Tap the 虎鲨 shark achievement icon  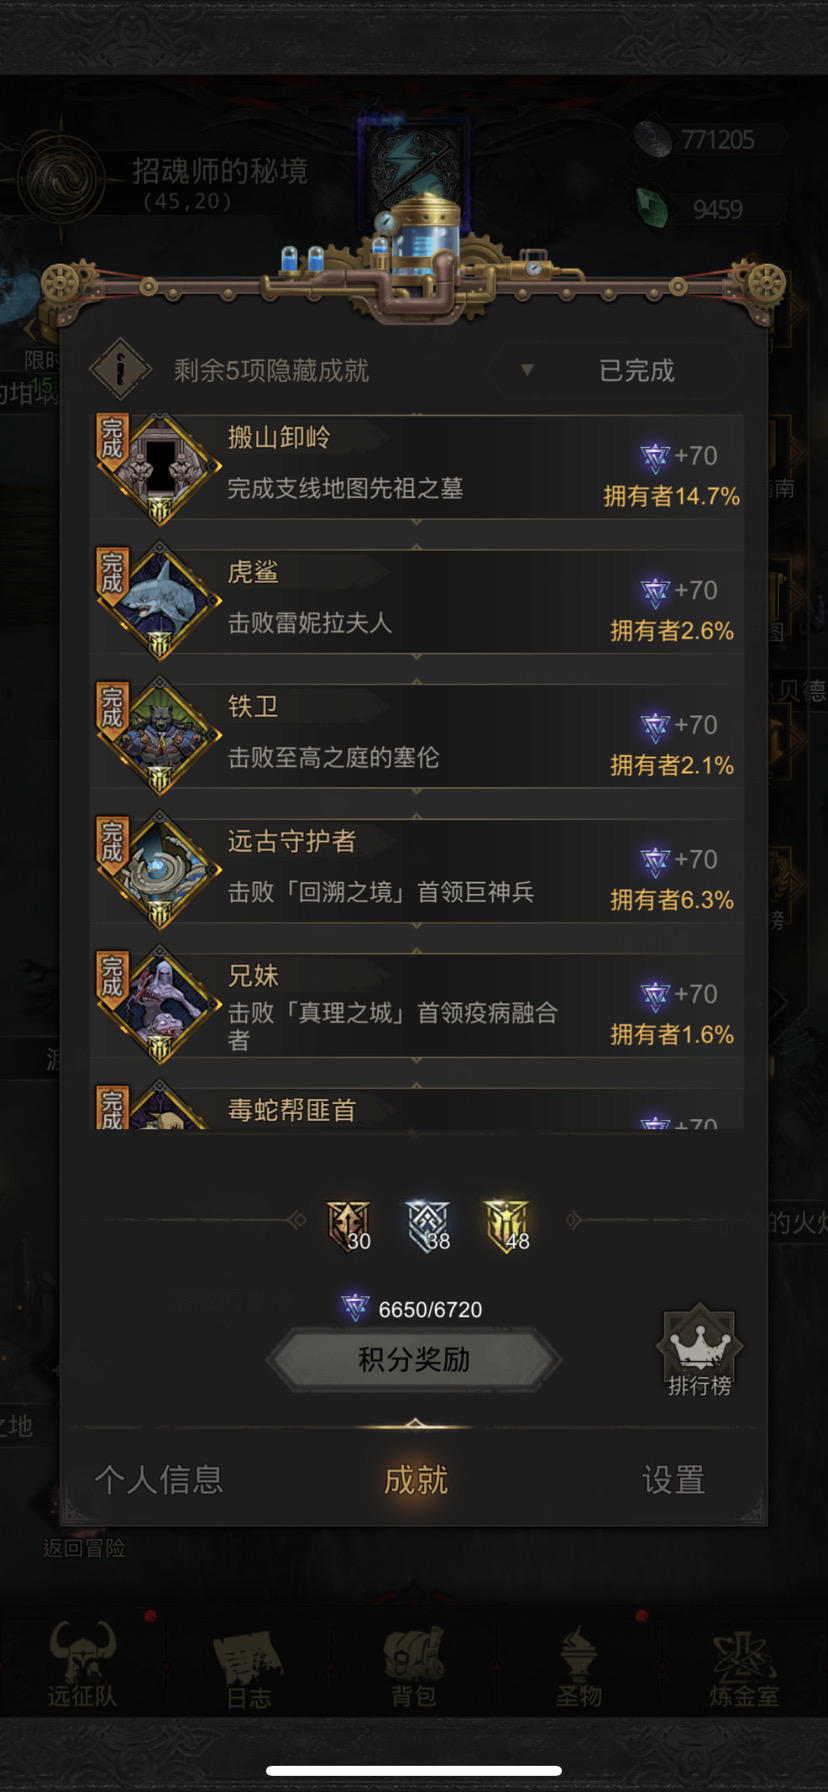160,602
